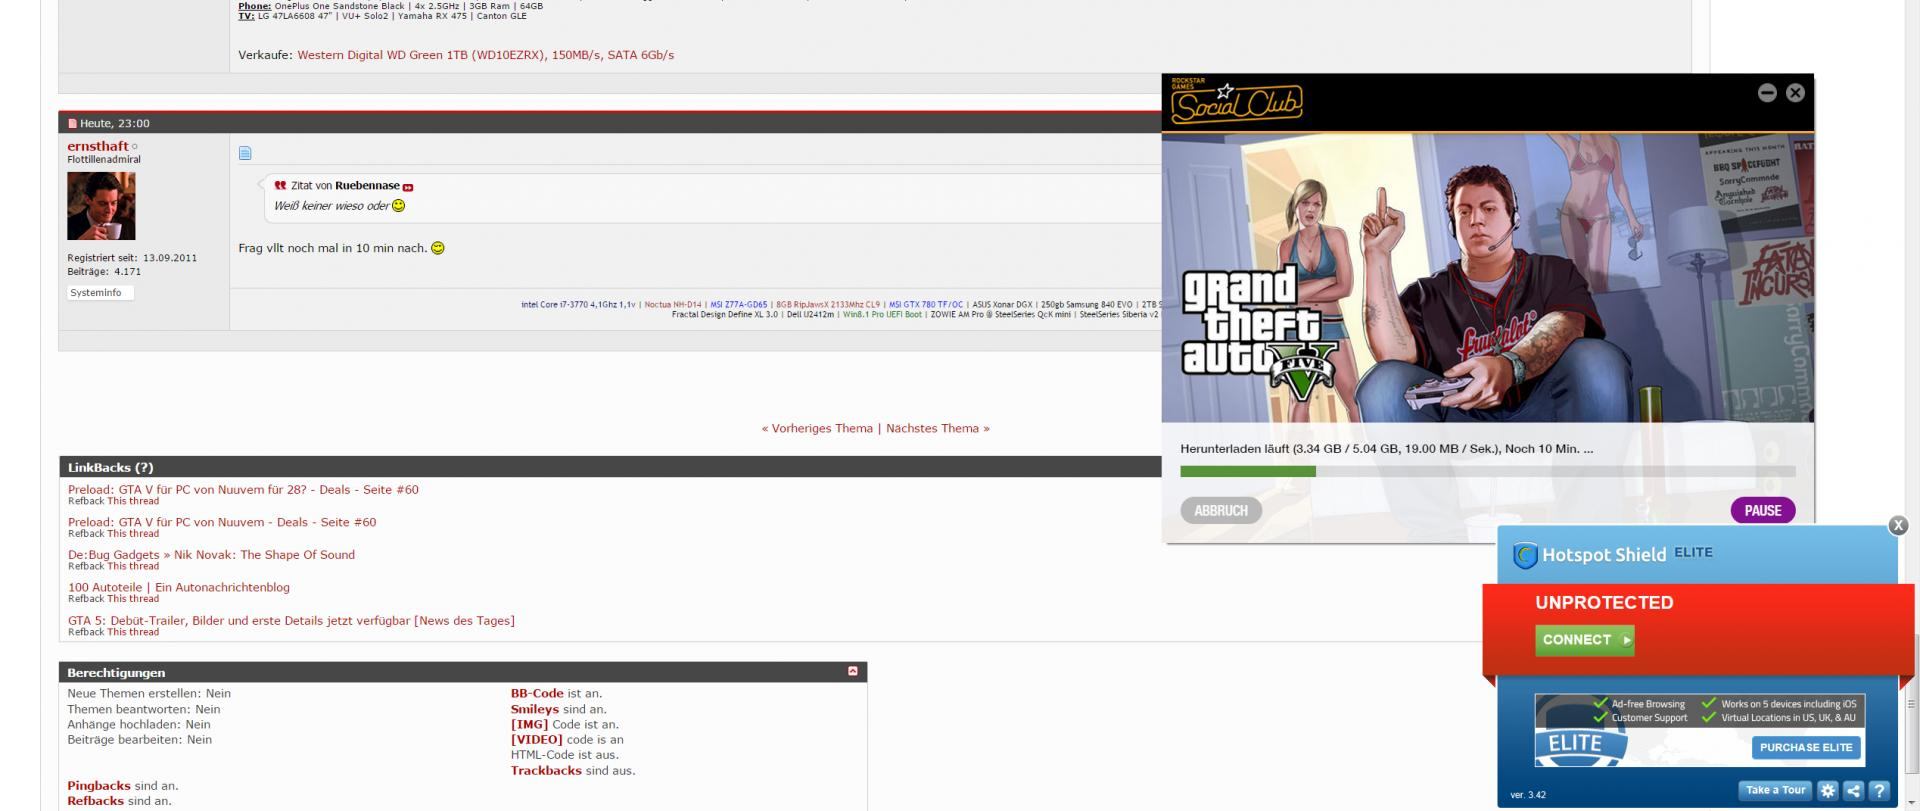Viewport: 1920px width, 811px height.
Task: Click Trackbacks link
Action: click(546, 770)
